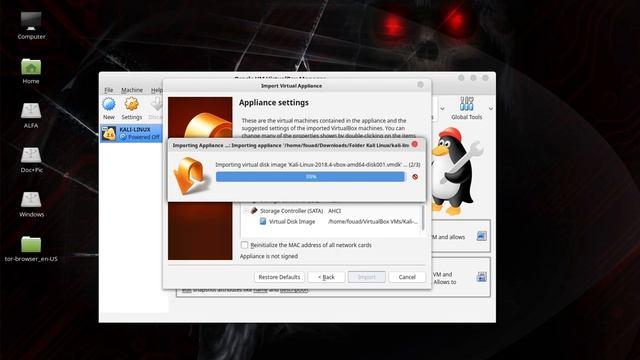Click the KALI-LINUX VM icon in the list
Image resolution: width=640 pixels, height=360 pixels.
point(109,133)
